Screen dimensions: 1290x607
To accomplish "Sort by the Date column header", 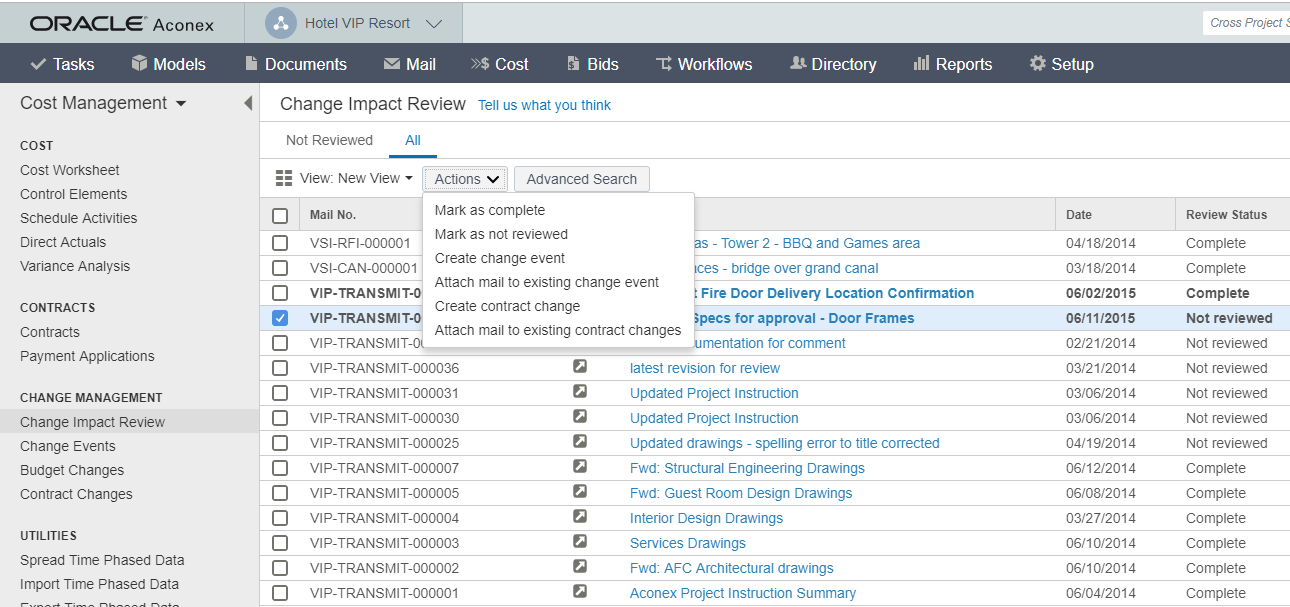I will [x=1079, y=215].
